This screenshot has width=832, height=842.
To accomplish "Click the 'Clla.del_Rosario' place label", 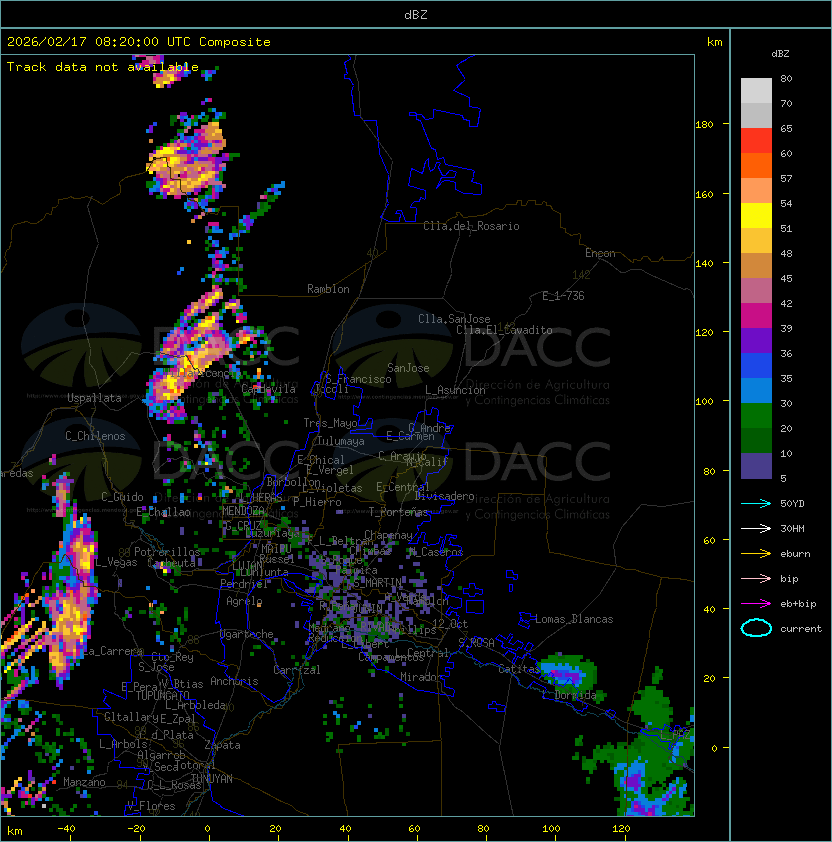I will (x=471, y=226).
